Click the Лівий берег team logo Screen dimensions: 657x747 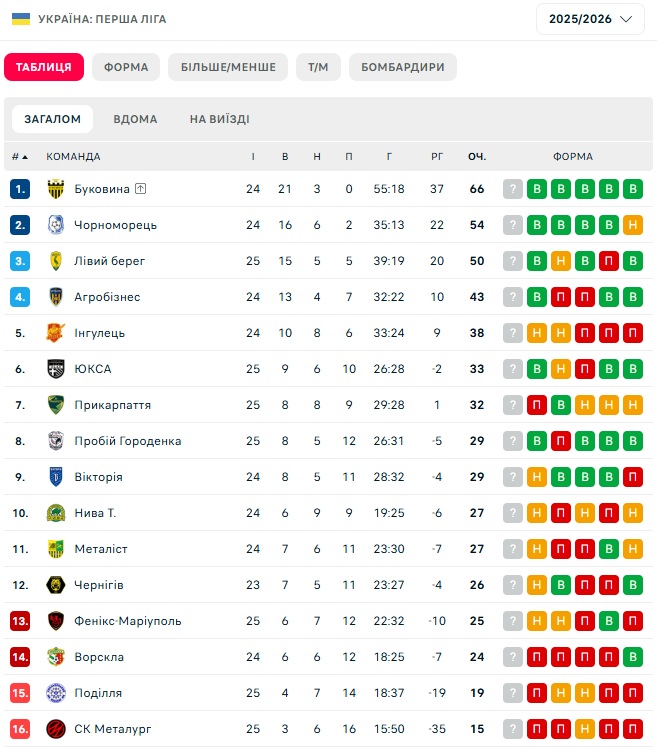click(x=56, y=261)
